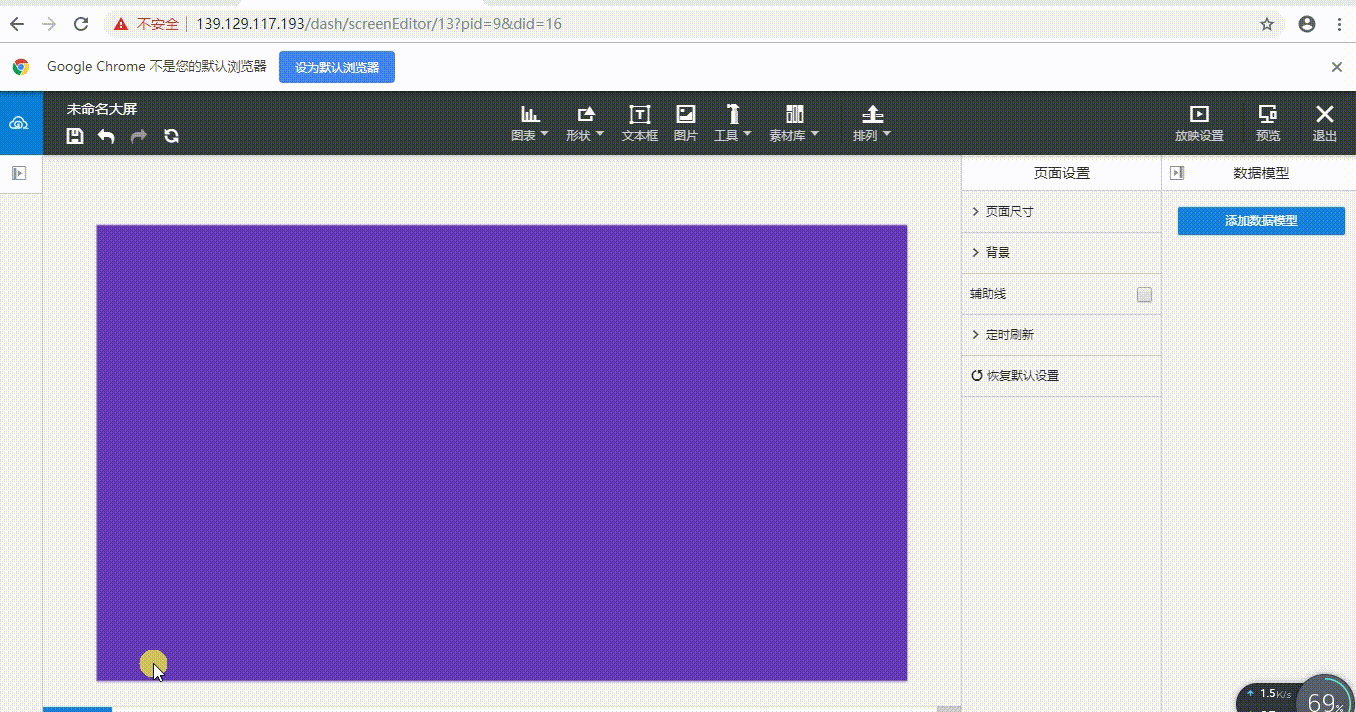Expand the 背景 section

(1061, 253)
